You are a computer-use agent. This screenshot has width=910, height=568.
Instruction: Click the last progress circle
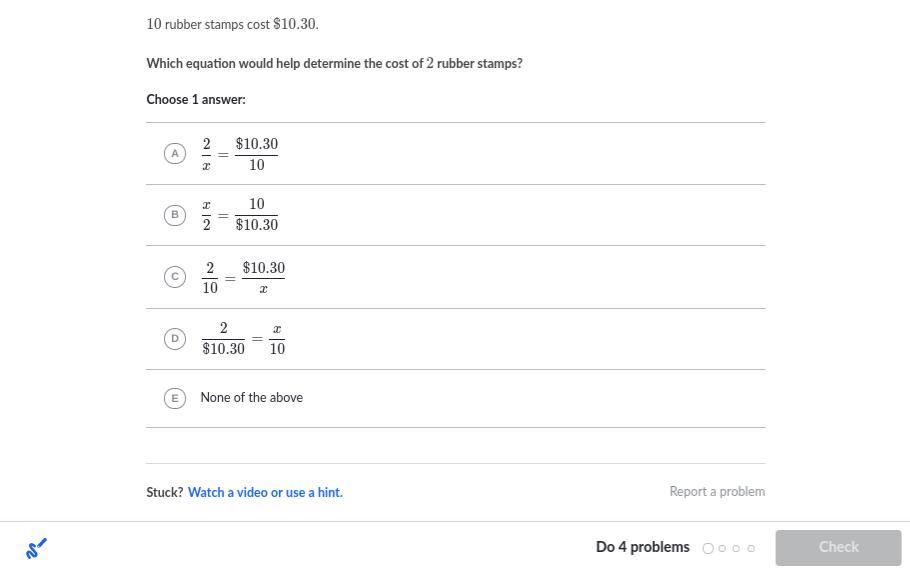click(x=751, y=548)
